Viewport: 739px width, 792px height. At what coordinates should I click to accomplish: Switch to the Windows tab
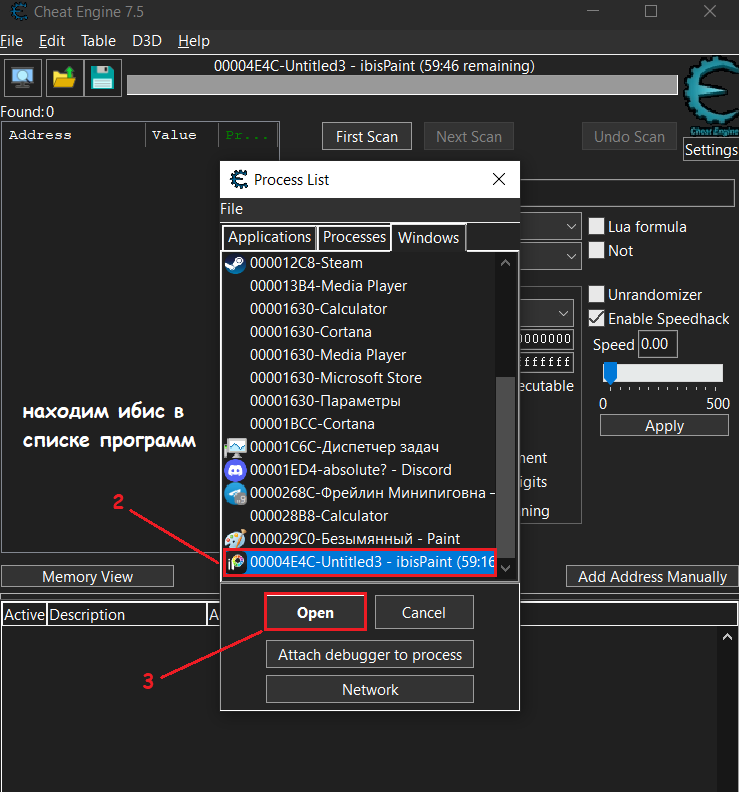(428, 237)
